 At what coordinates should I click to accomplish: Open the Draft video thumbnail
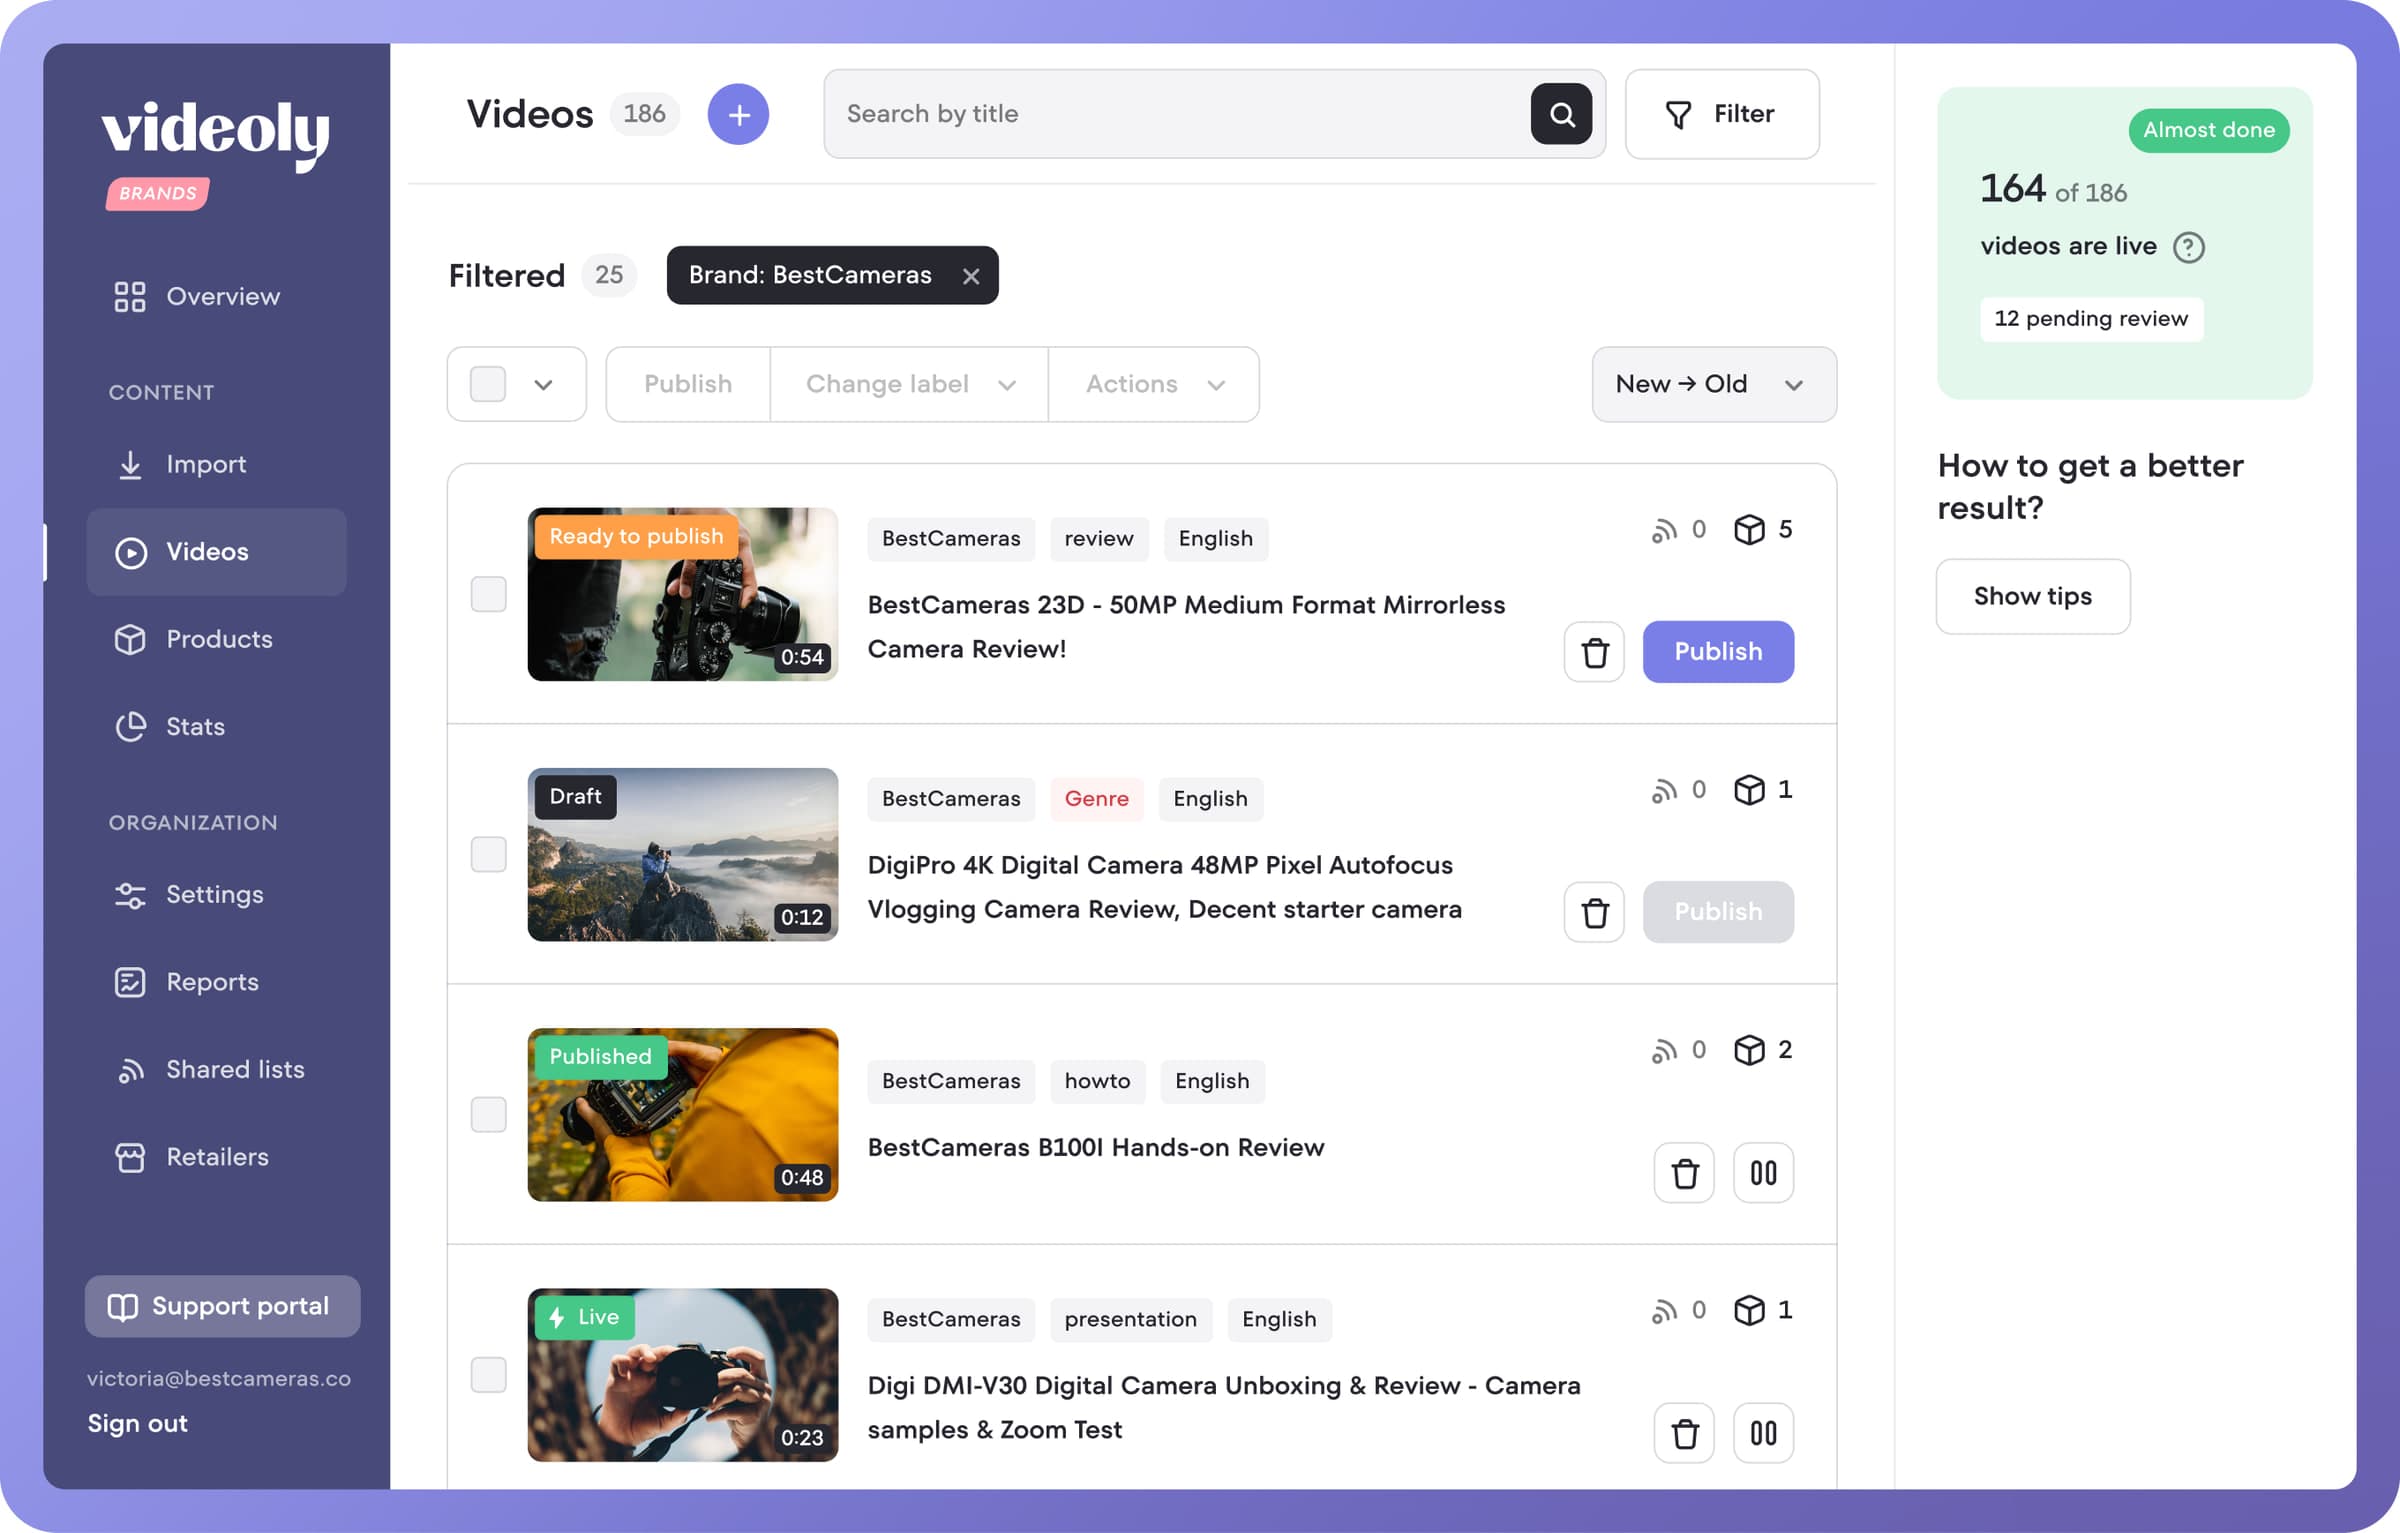click(683, 855)
